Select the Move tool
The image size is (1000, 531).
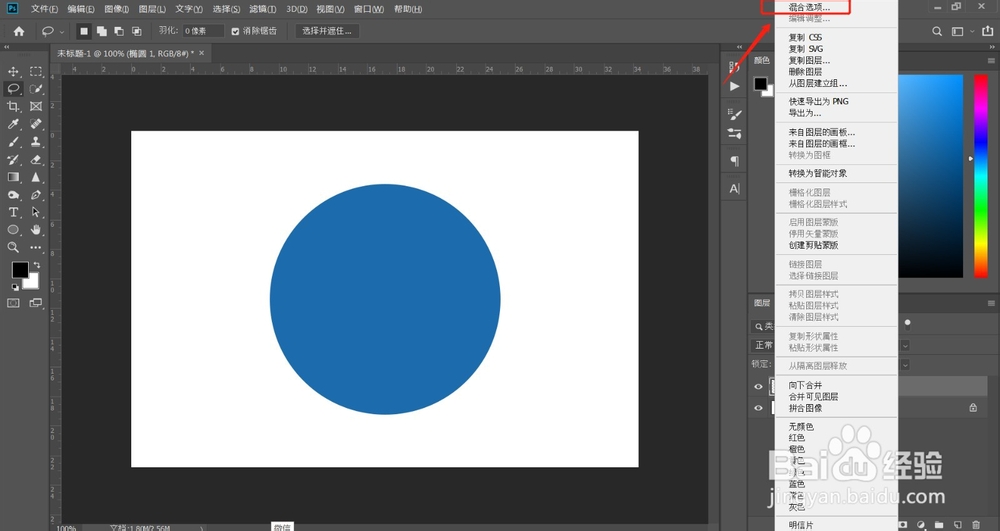(x=13, y=71)
